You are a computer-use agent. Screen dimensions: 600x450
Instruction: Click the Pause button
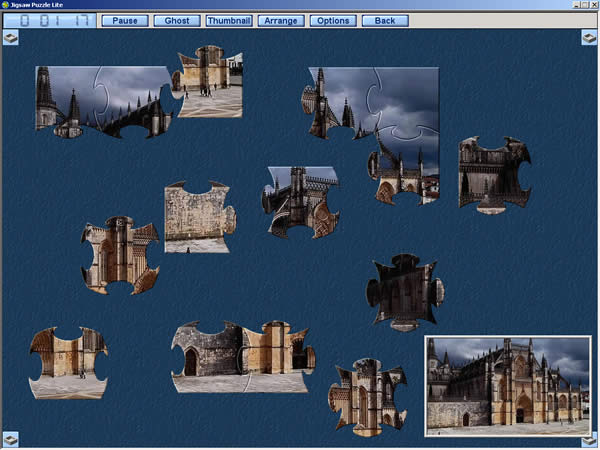coord(125,21)
